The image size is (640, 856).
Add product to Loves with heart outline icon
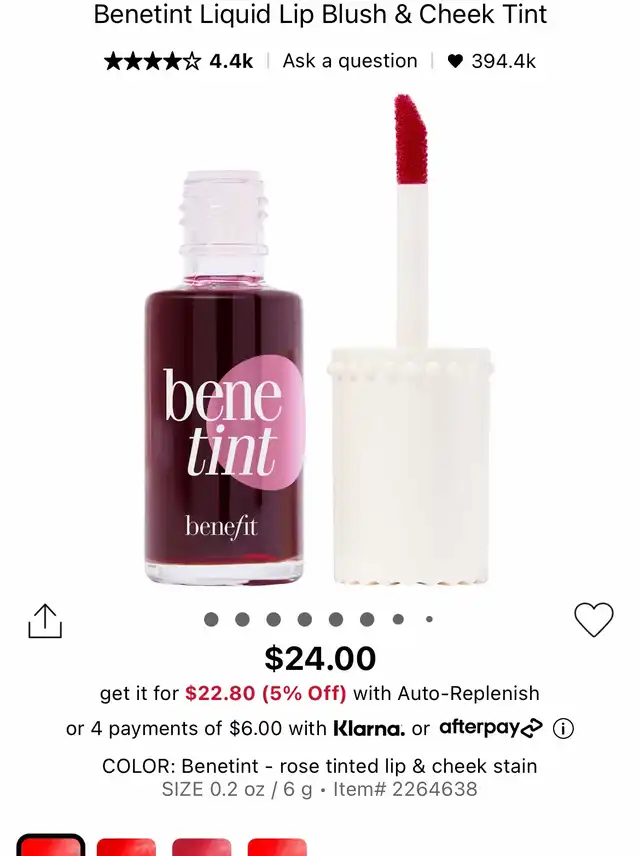pos(594,620)
